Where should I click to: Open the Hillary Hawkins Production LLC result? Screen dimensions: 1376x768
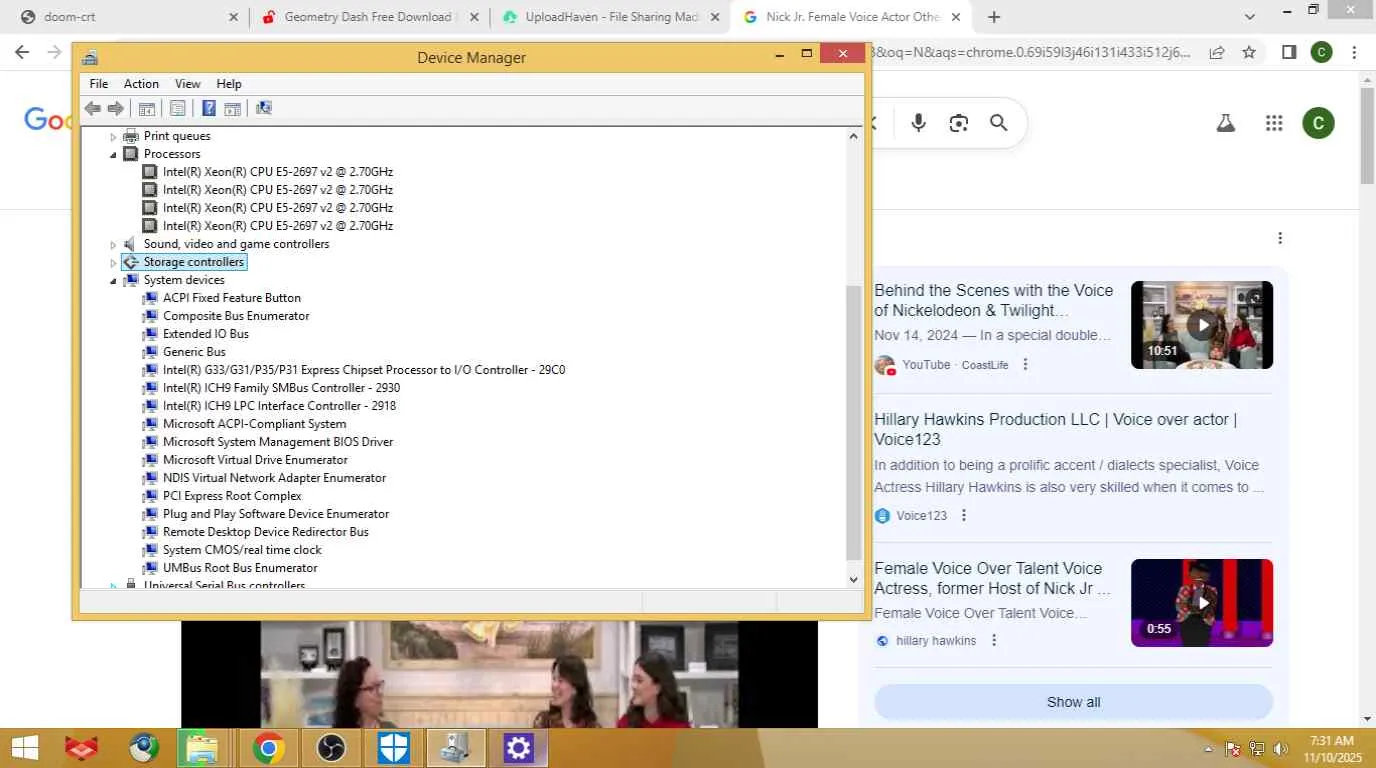point(1056,430)
